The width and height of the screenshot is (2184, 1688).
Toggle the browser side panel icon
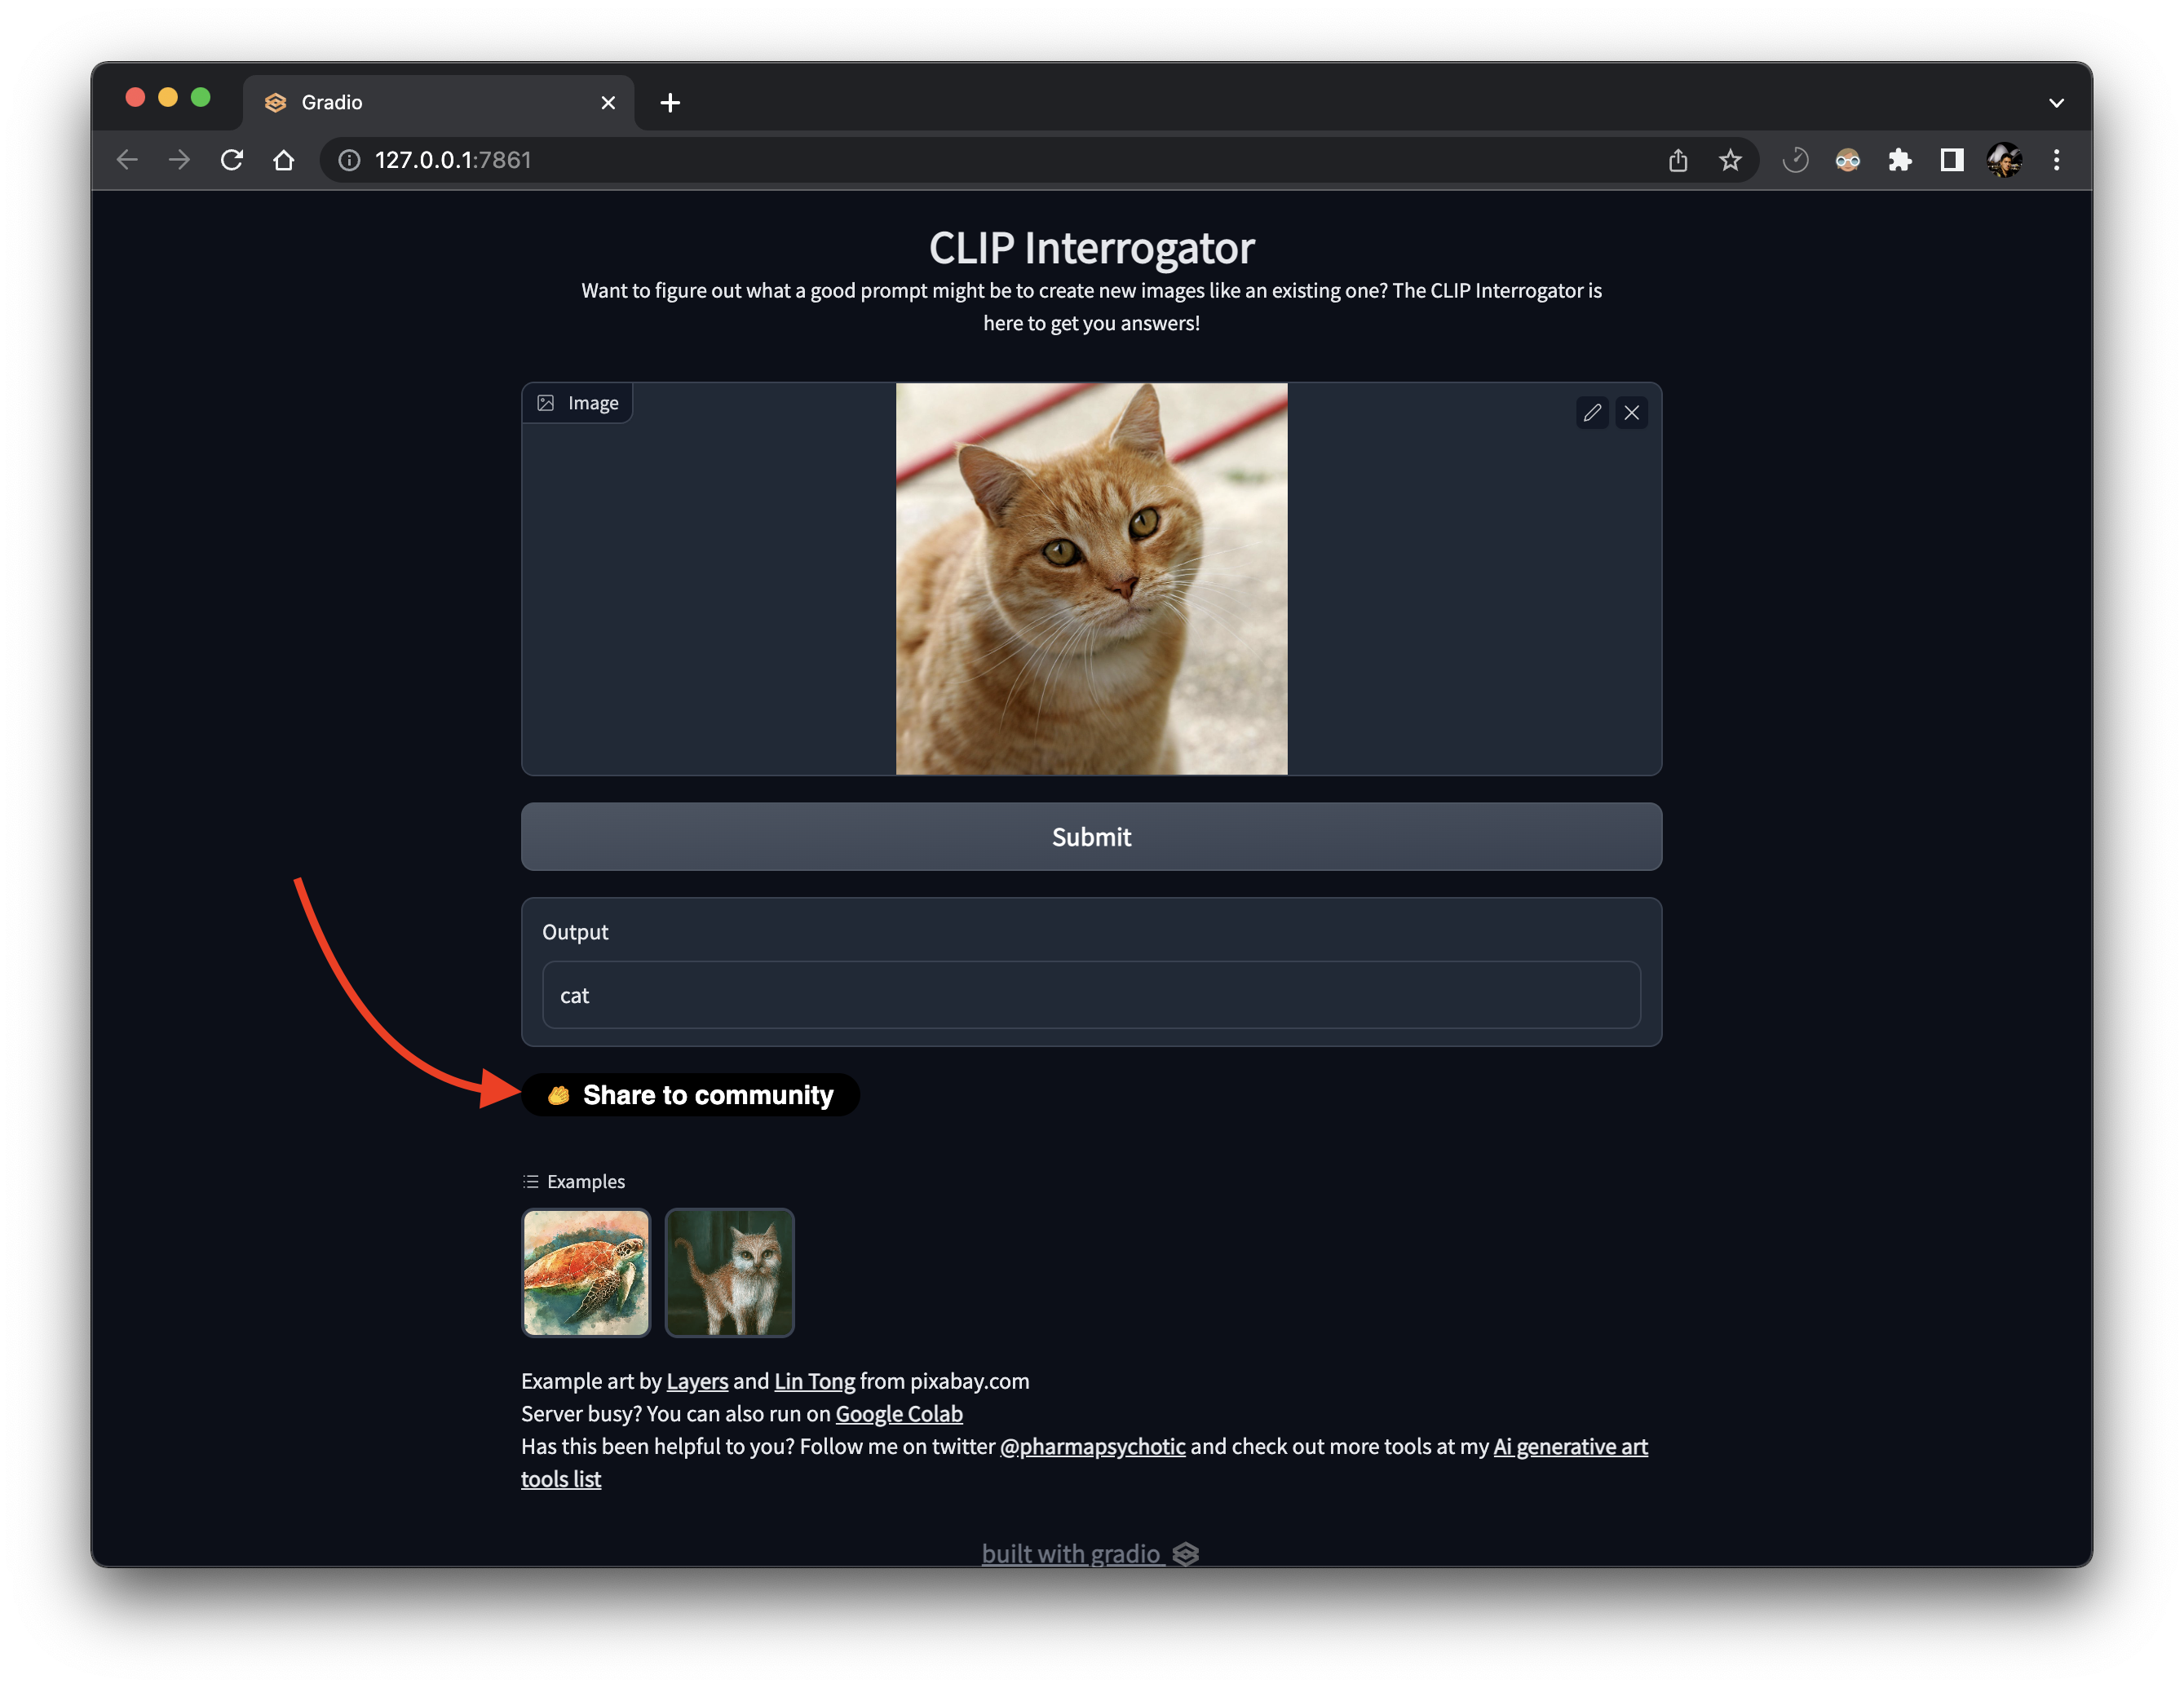[1951, 160]
